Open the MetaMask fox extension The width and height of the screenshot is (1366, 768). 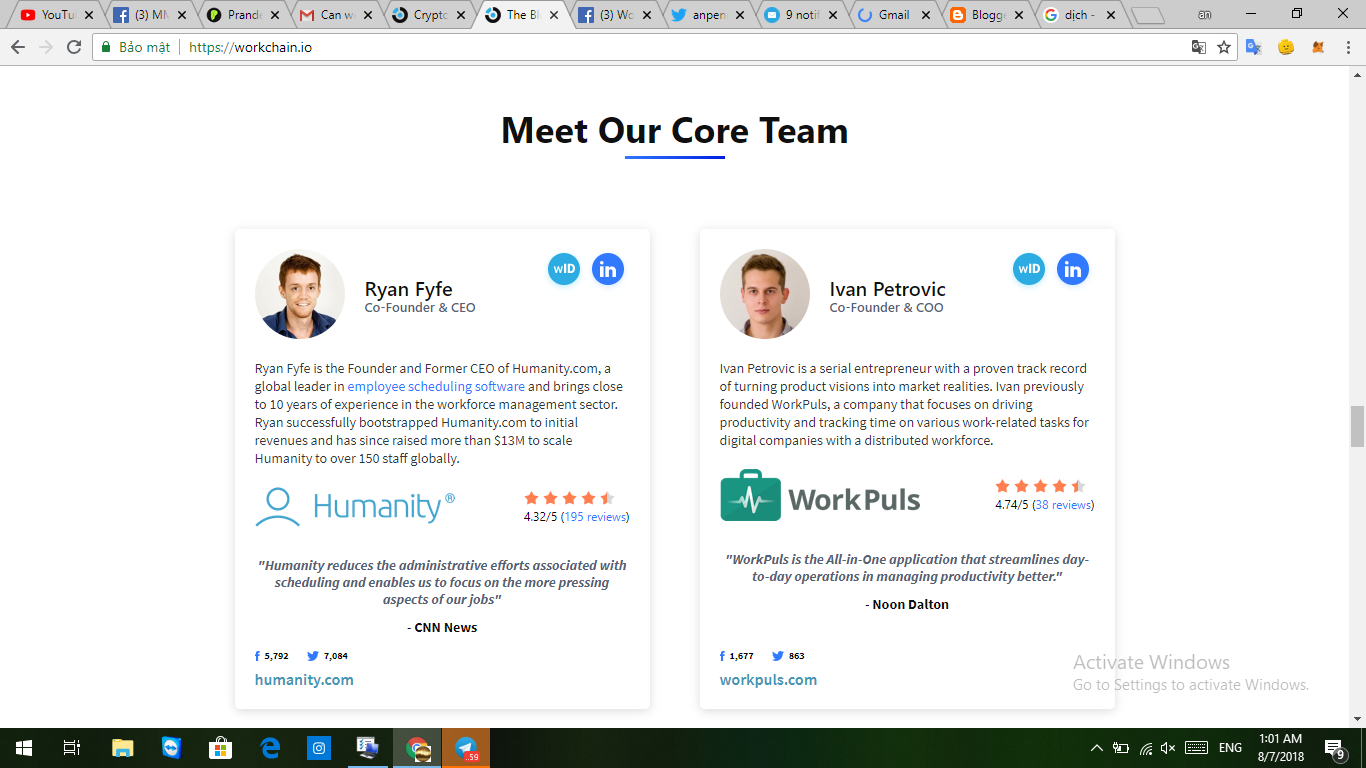click(x=1318, y=47)
